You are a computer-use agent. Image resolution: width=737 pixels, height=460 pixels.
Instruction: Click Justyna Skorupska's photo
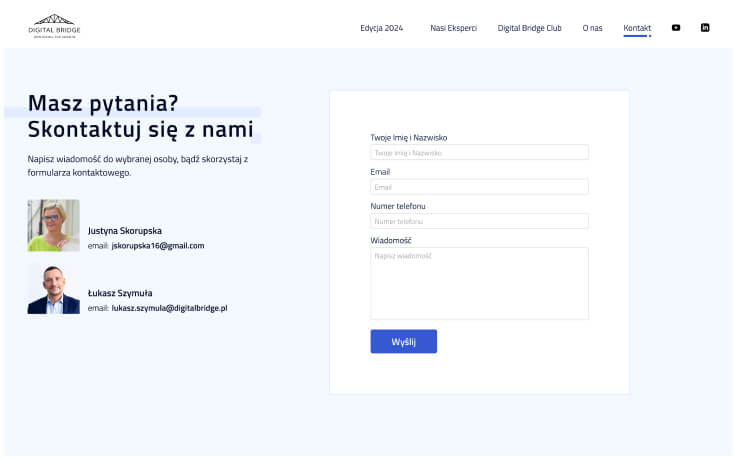[53, 225]
